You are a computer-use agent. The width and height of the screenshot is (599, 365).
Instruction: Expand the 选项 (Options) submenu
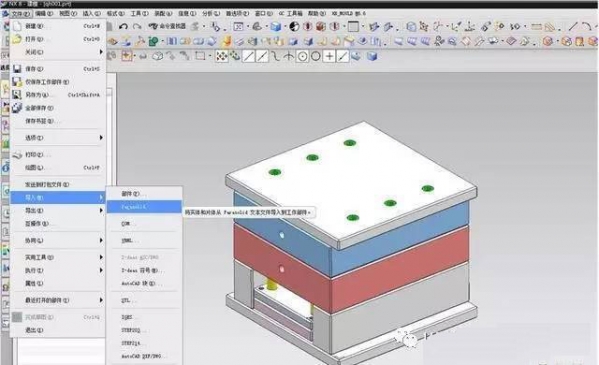pos(58,138)
